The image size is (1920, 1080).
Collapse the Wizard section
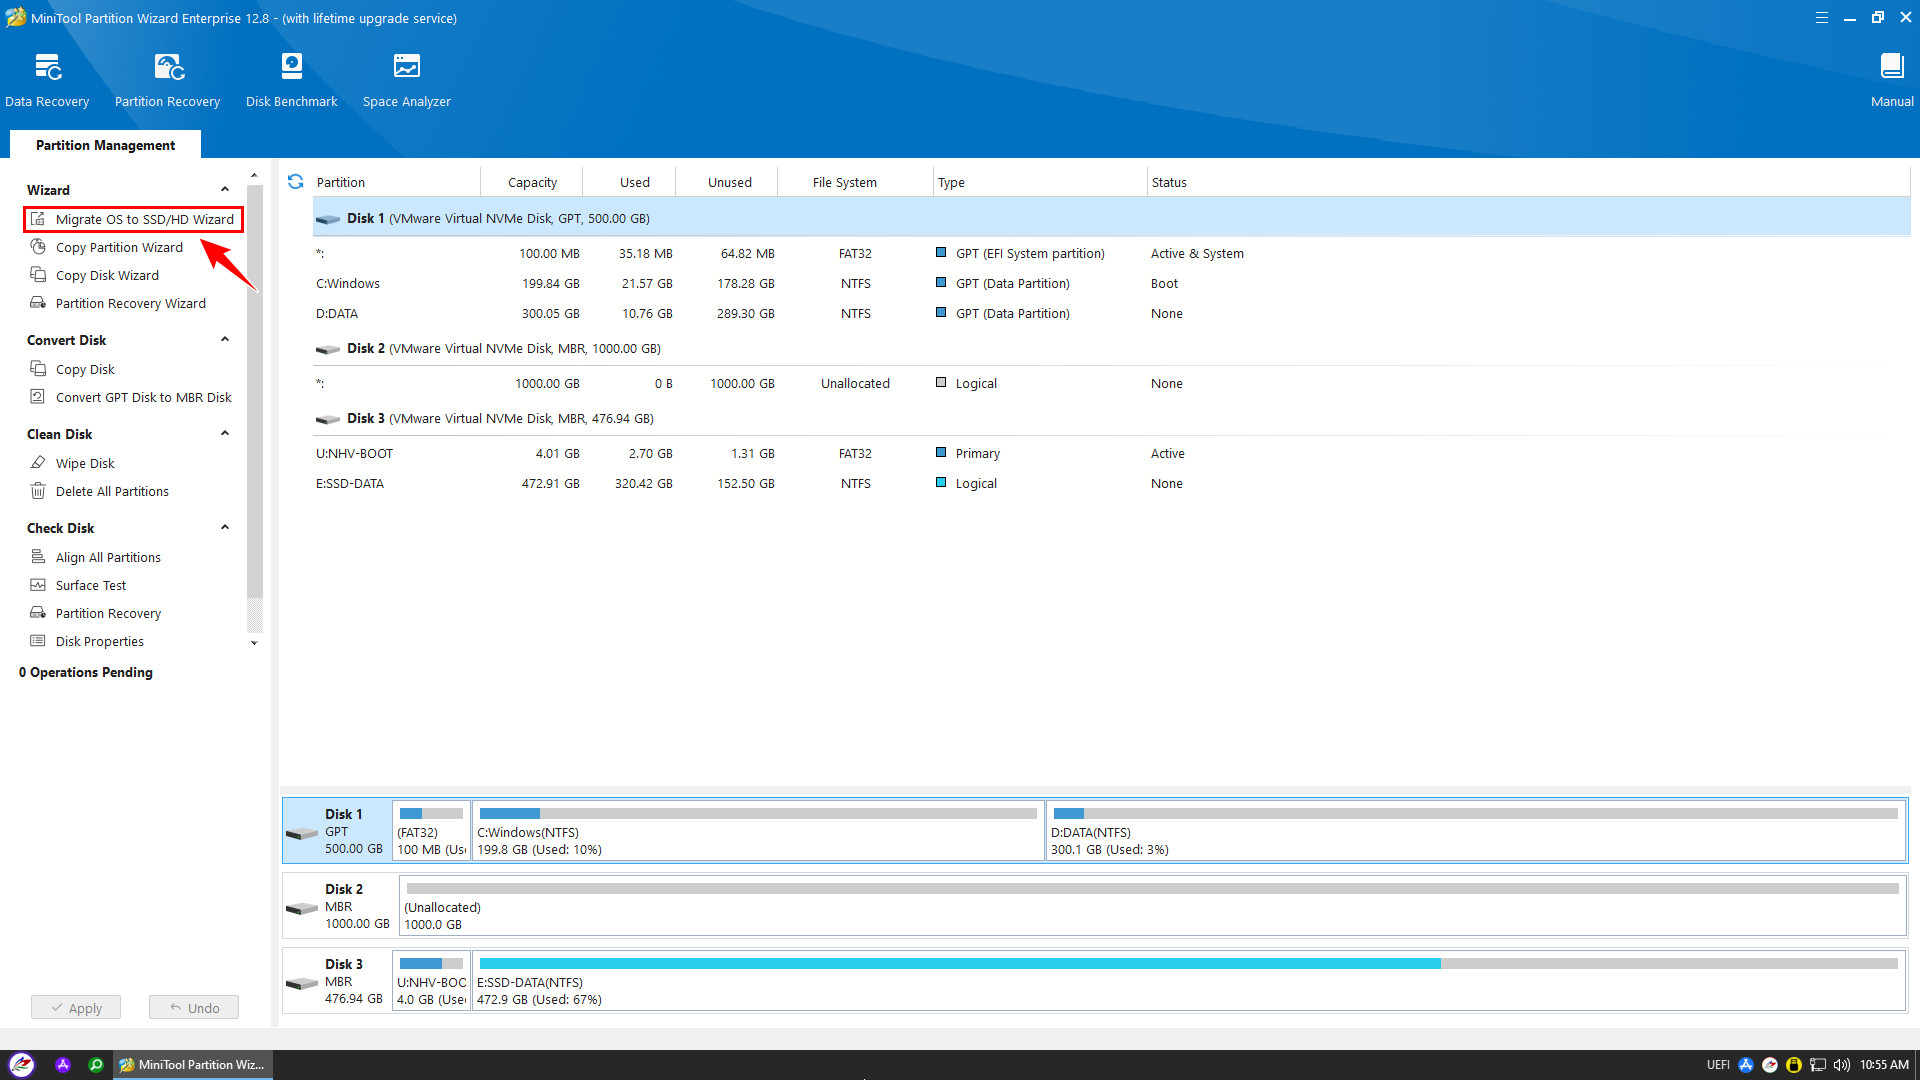coord(225,190)
